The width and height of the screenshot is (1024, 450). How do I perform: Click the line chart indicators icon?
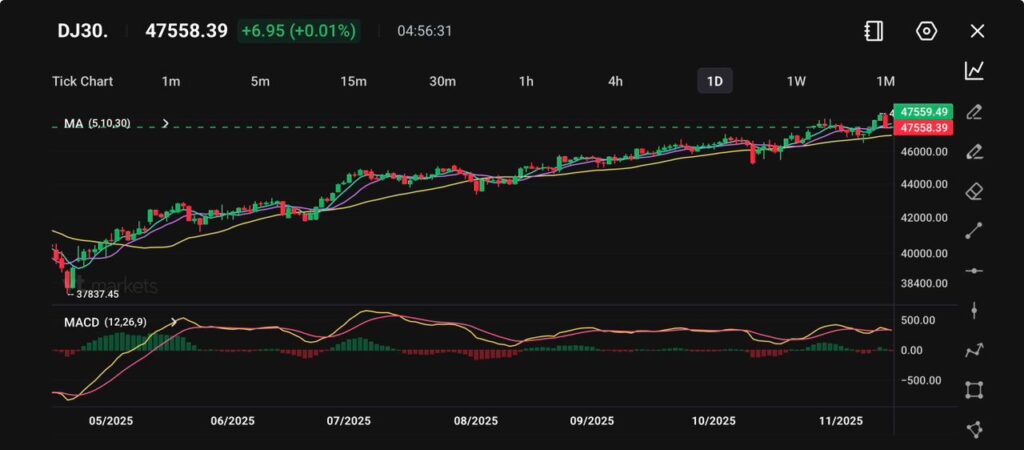(974, 70)
